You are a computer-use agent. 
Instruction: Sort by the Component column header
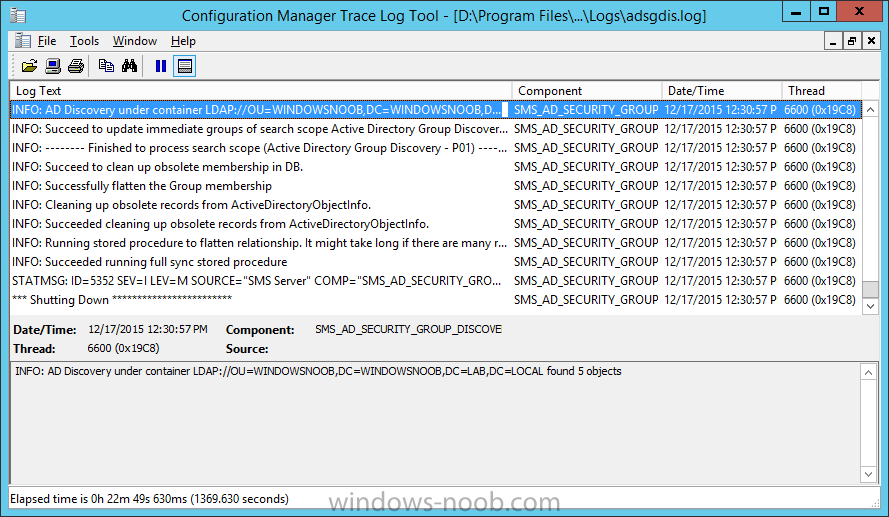point(587,91)
